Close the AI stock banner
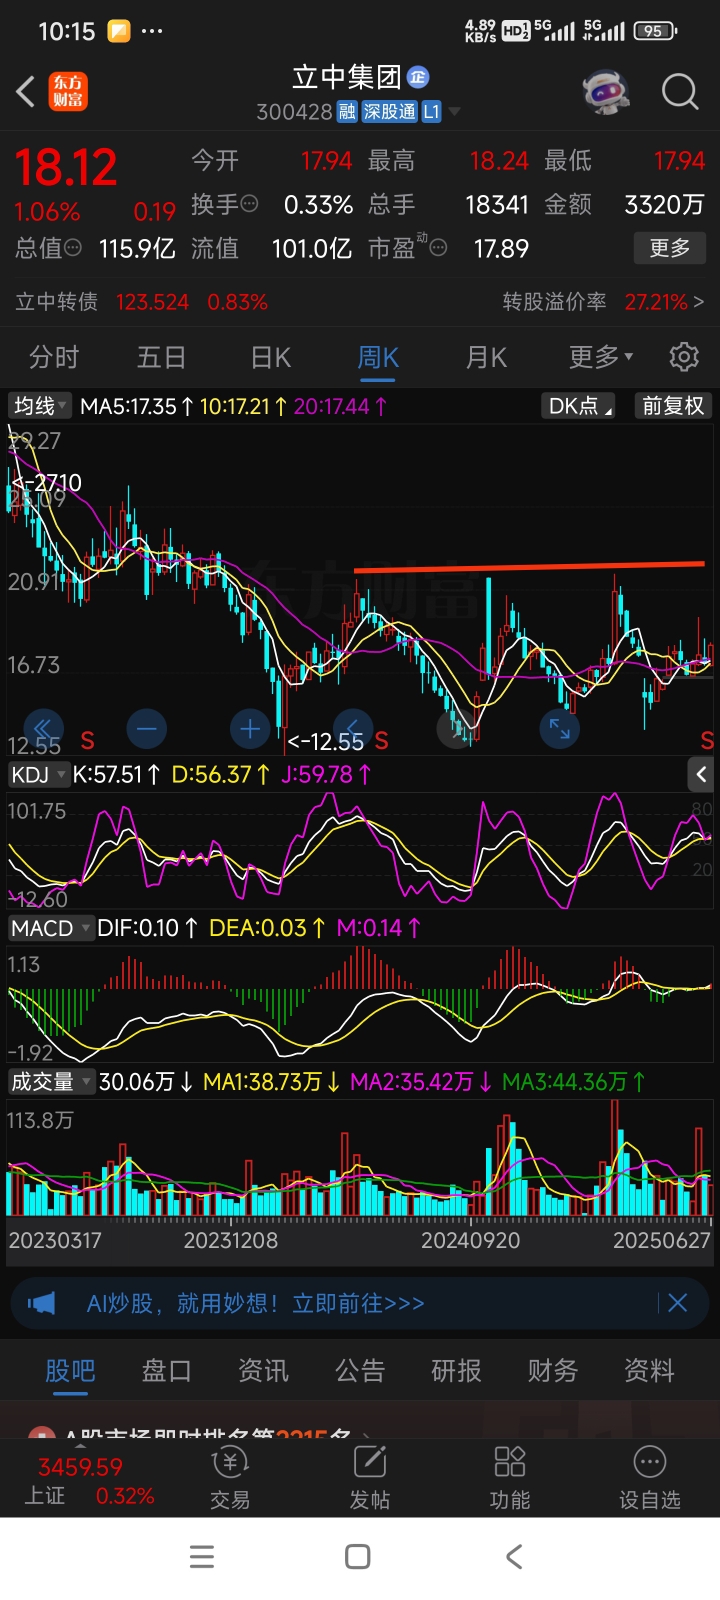 tap(677, 1303)
